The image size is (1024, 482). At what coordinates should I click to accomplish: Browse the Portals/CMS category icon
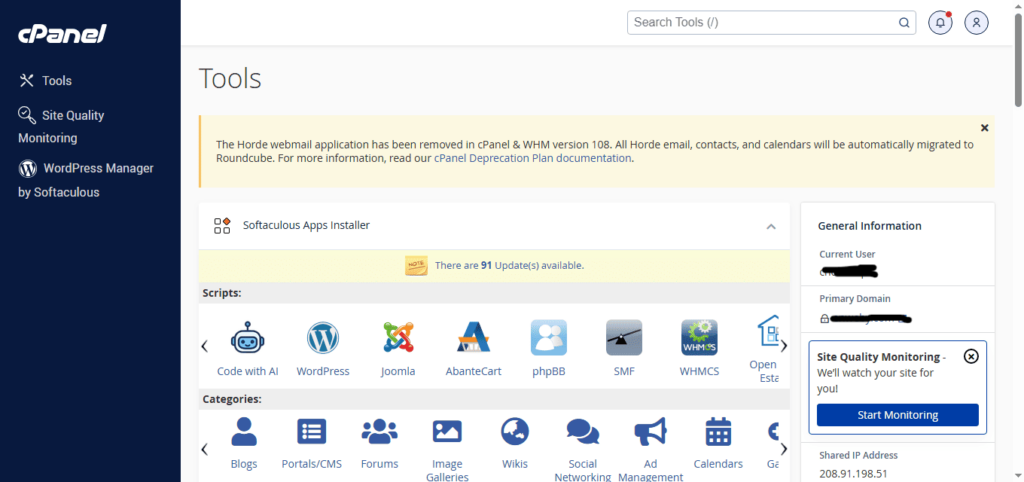pyautogui.click(x=312, y=432)
